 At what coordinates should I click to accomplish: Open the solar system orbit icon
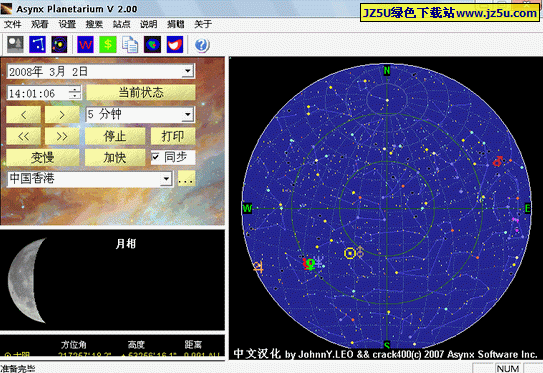point(60,45)
